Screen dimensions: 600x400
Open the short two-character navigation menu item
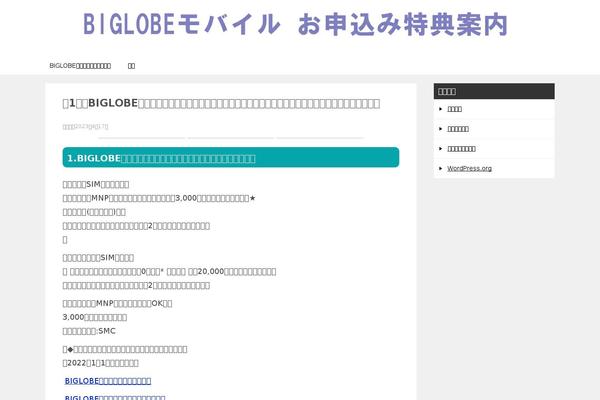[x=131, y=66]
